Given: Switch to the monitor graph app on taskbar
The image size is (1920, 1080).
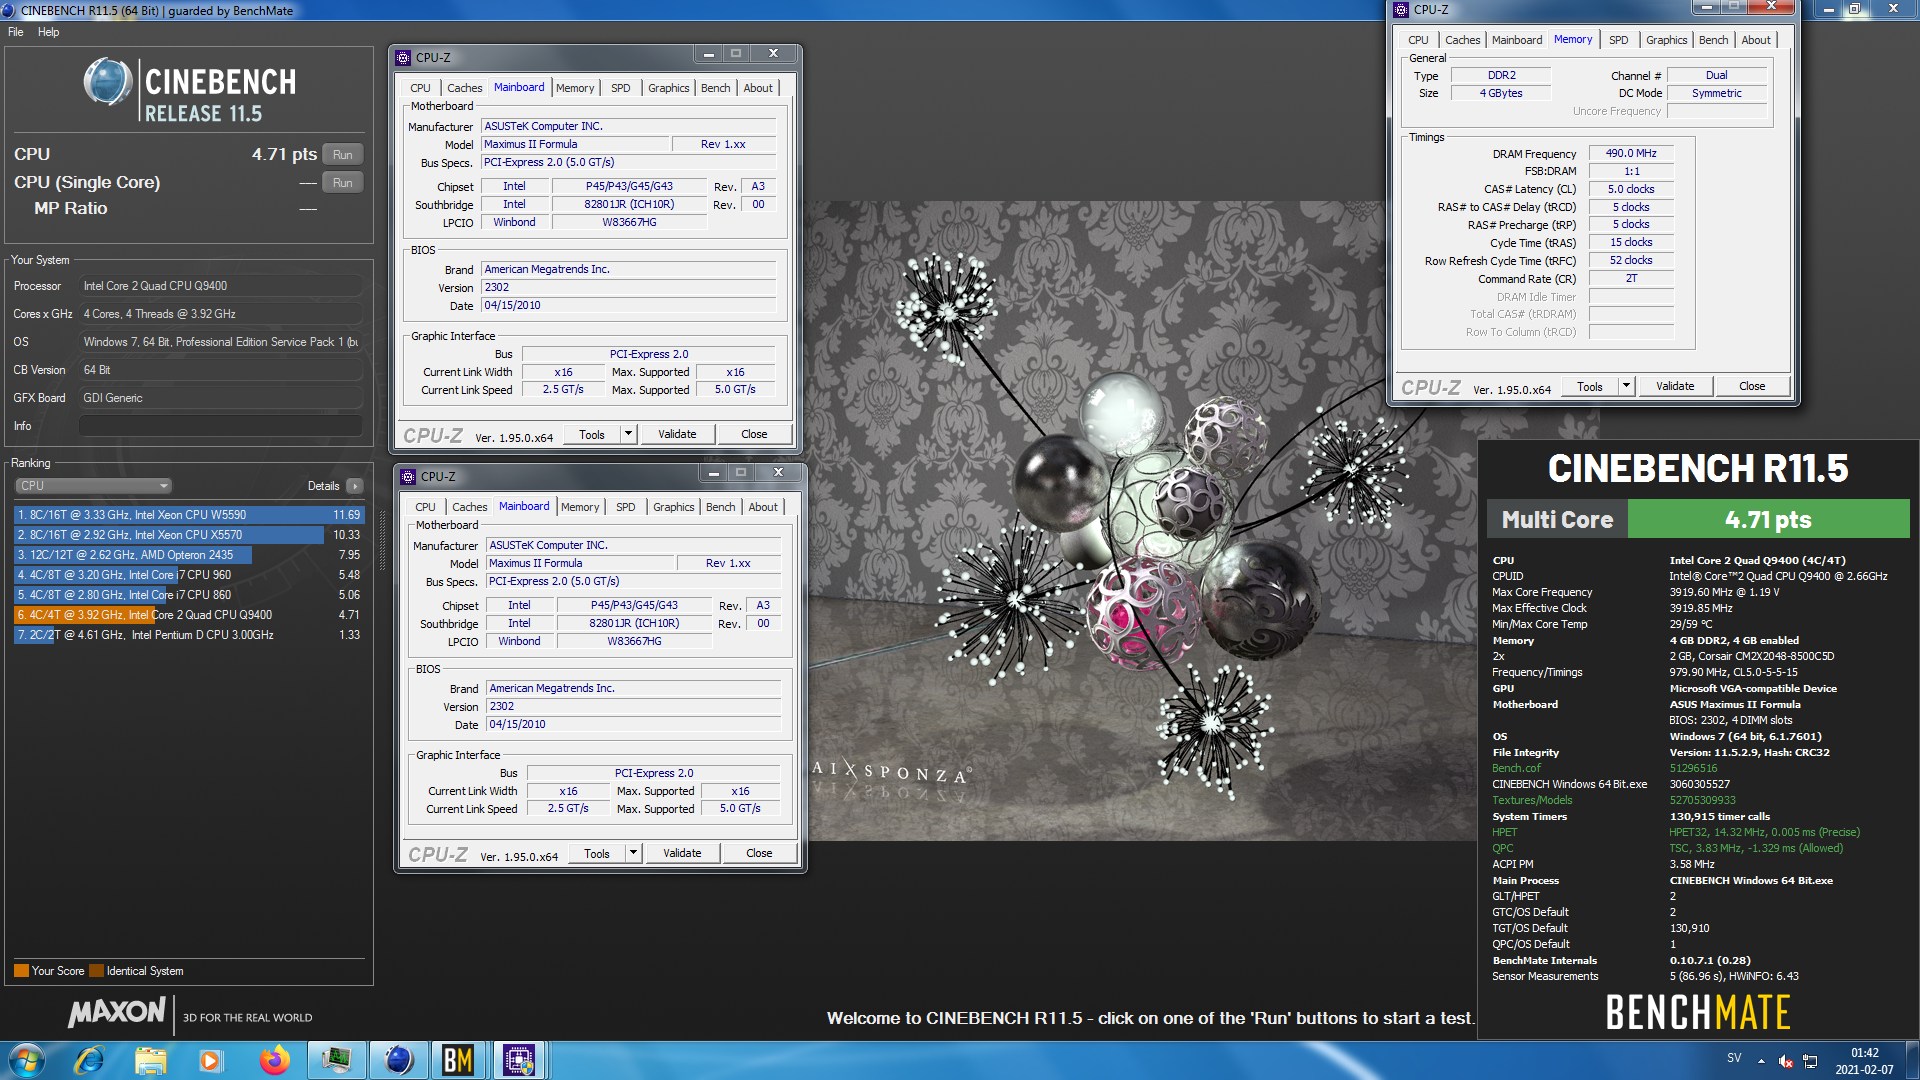Looking at the screenshot, I should click(336, 1060).
